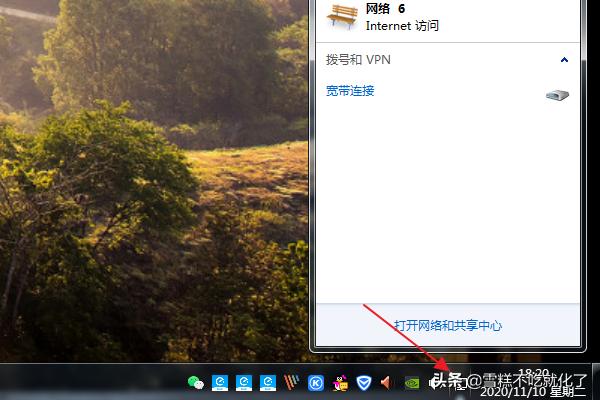This screenshot has height=400, width=600.
Task: Click the QQ penguin tray icon
Action: 340,382
